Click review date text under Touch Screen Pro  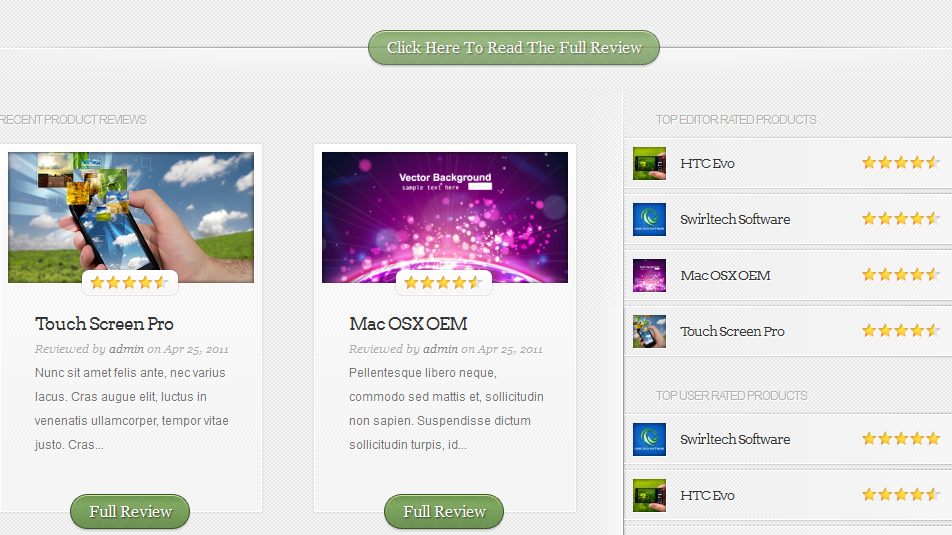[x=196, y=349]
